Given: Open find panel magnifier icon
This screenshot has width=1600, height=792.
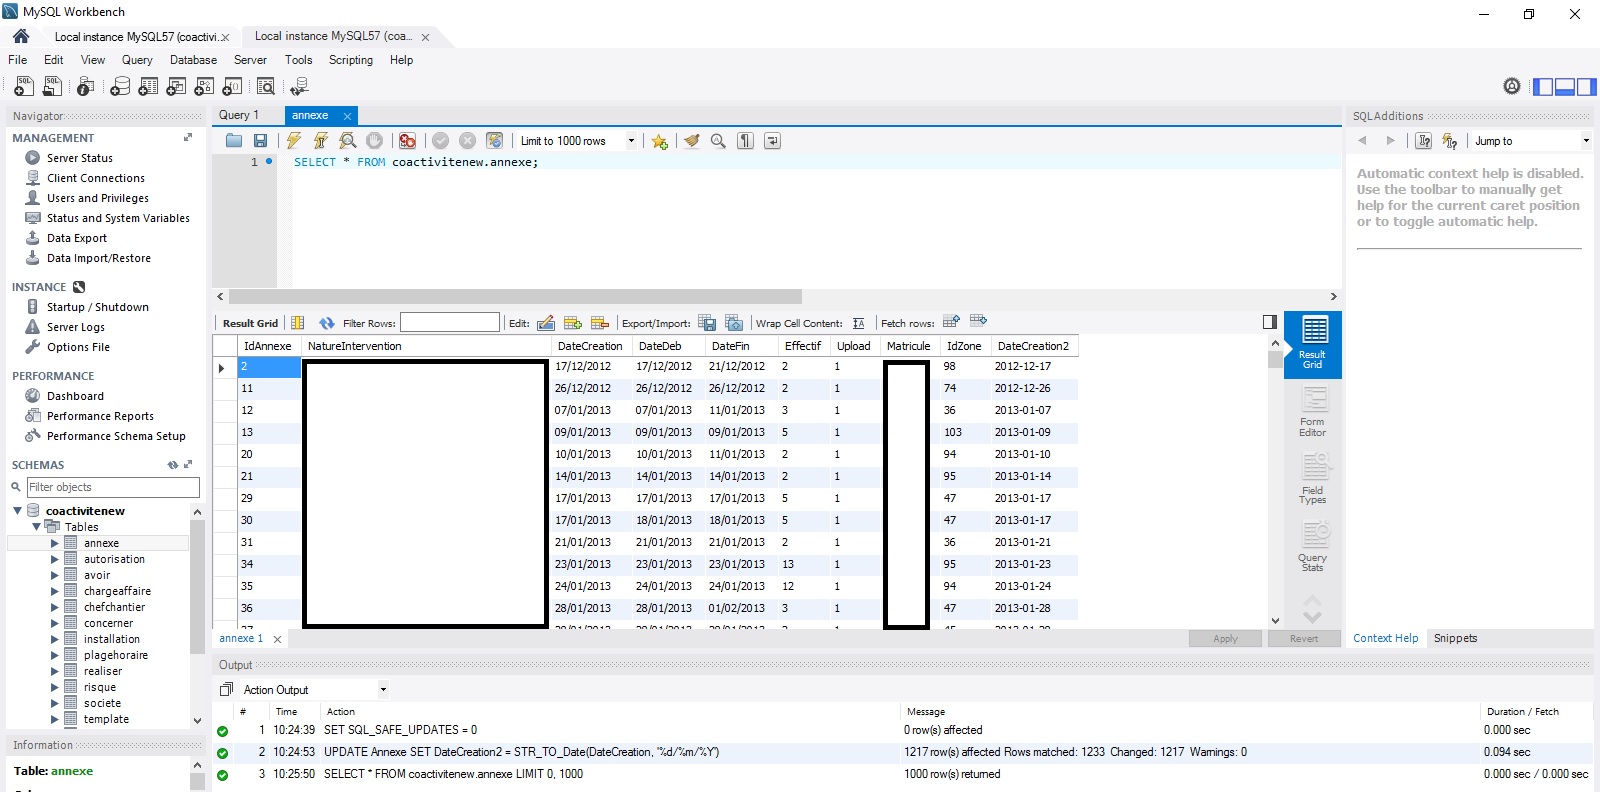Looking at the screenshot, I should click(x=718, y=141).
